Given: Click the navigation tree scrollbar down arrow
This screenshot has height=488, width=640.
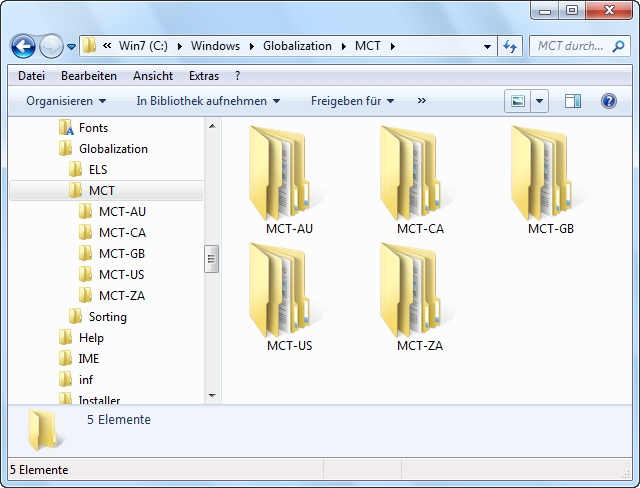Looking at the screenshot, I should tap(211, 395).
